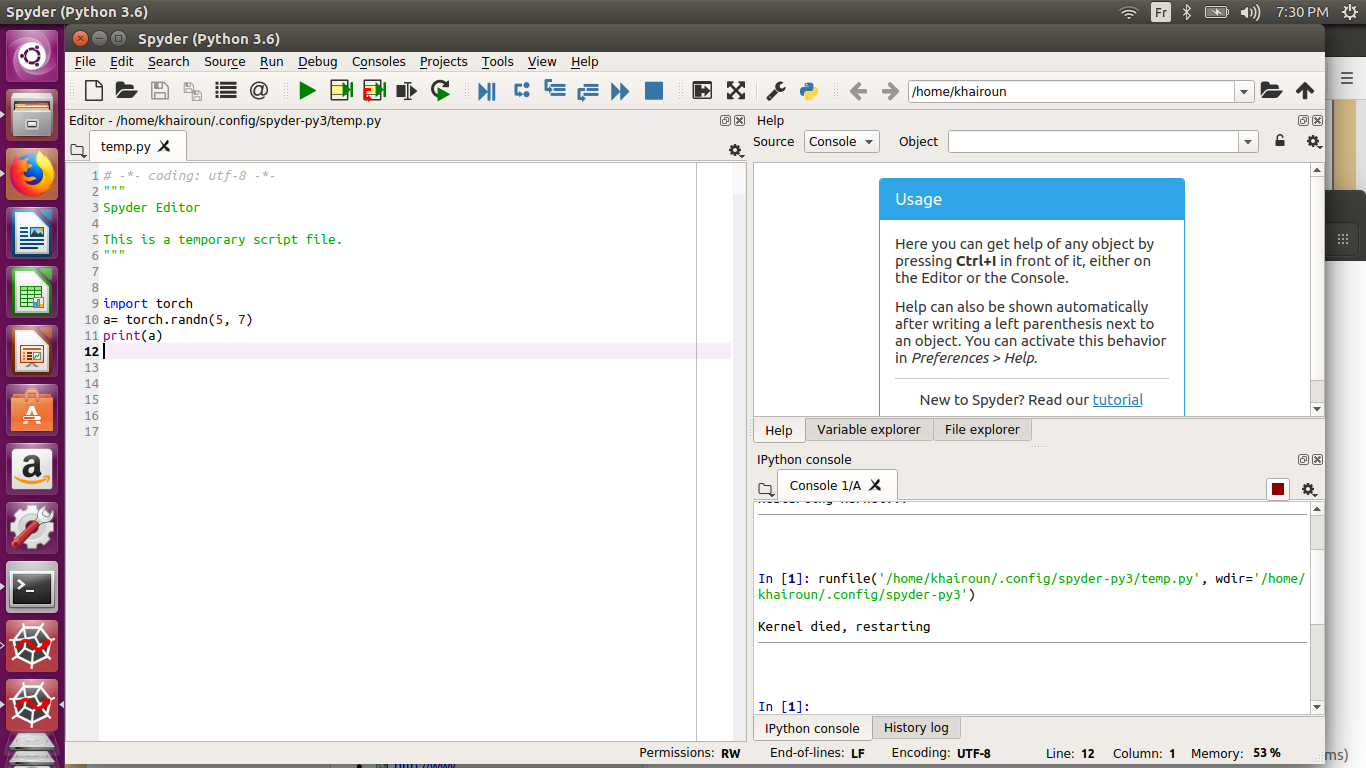The image size is (1366, 768).
Task: Click the New file icon
Action: coord(94,91)
